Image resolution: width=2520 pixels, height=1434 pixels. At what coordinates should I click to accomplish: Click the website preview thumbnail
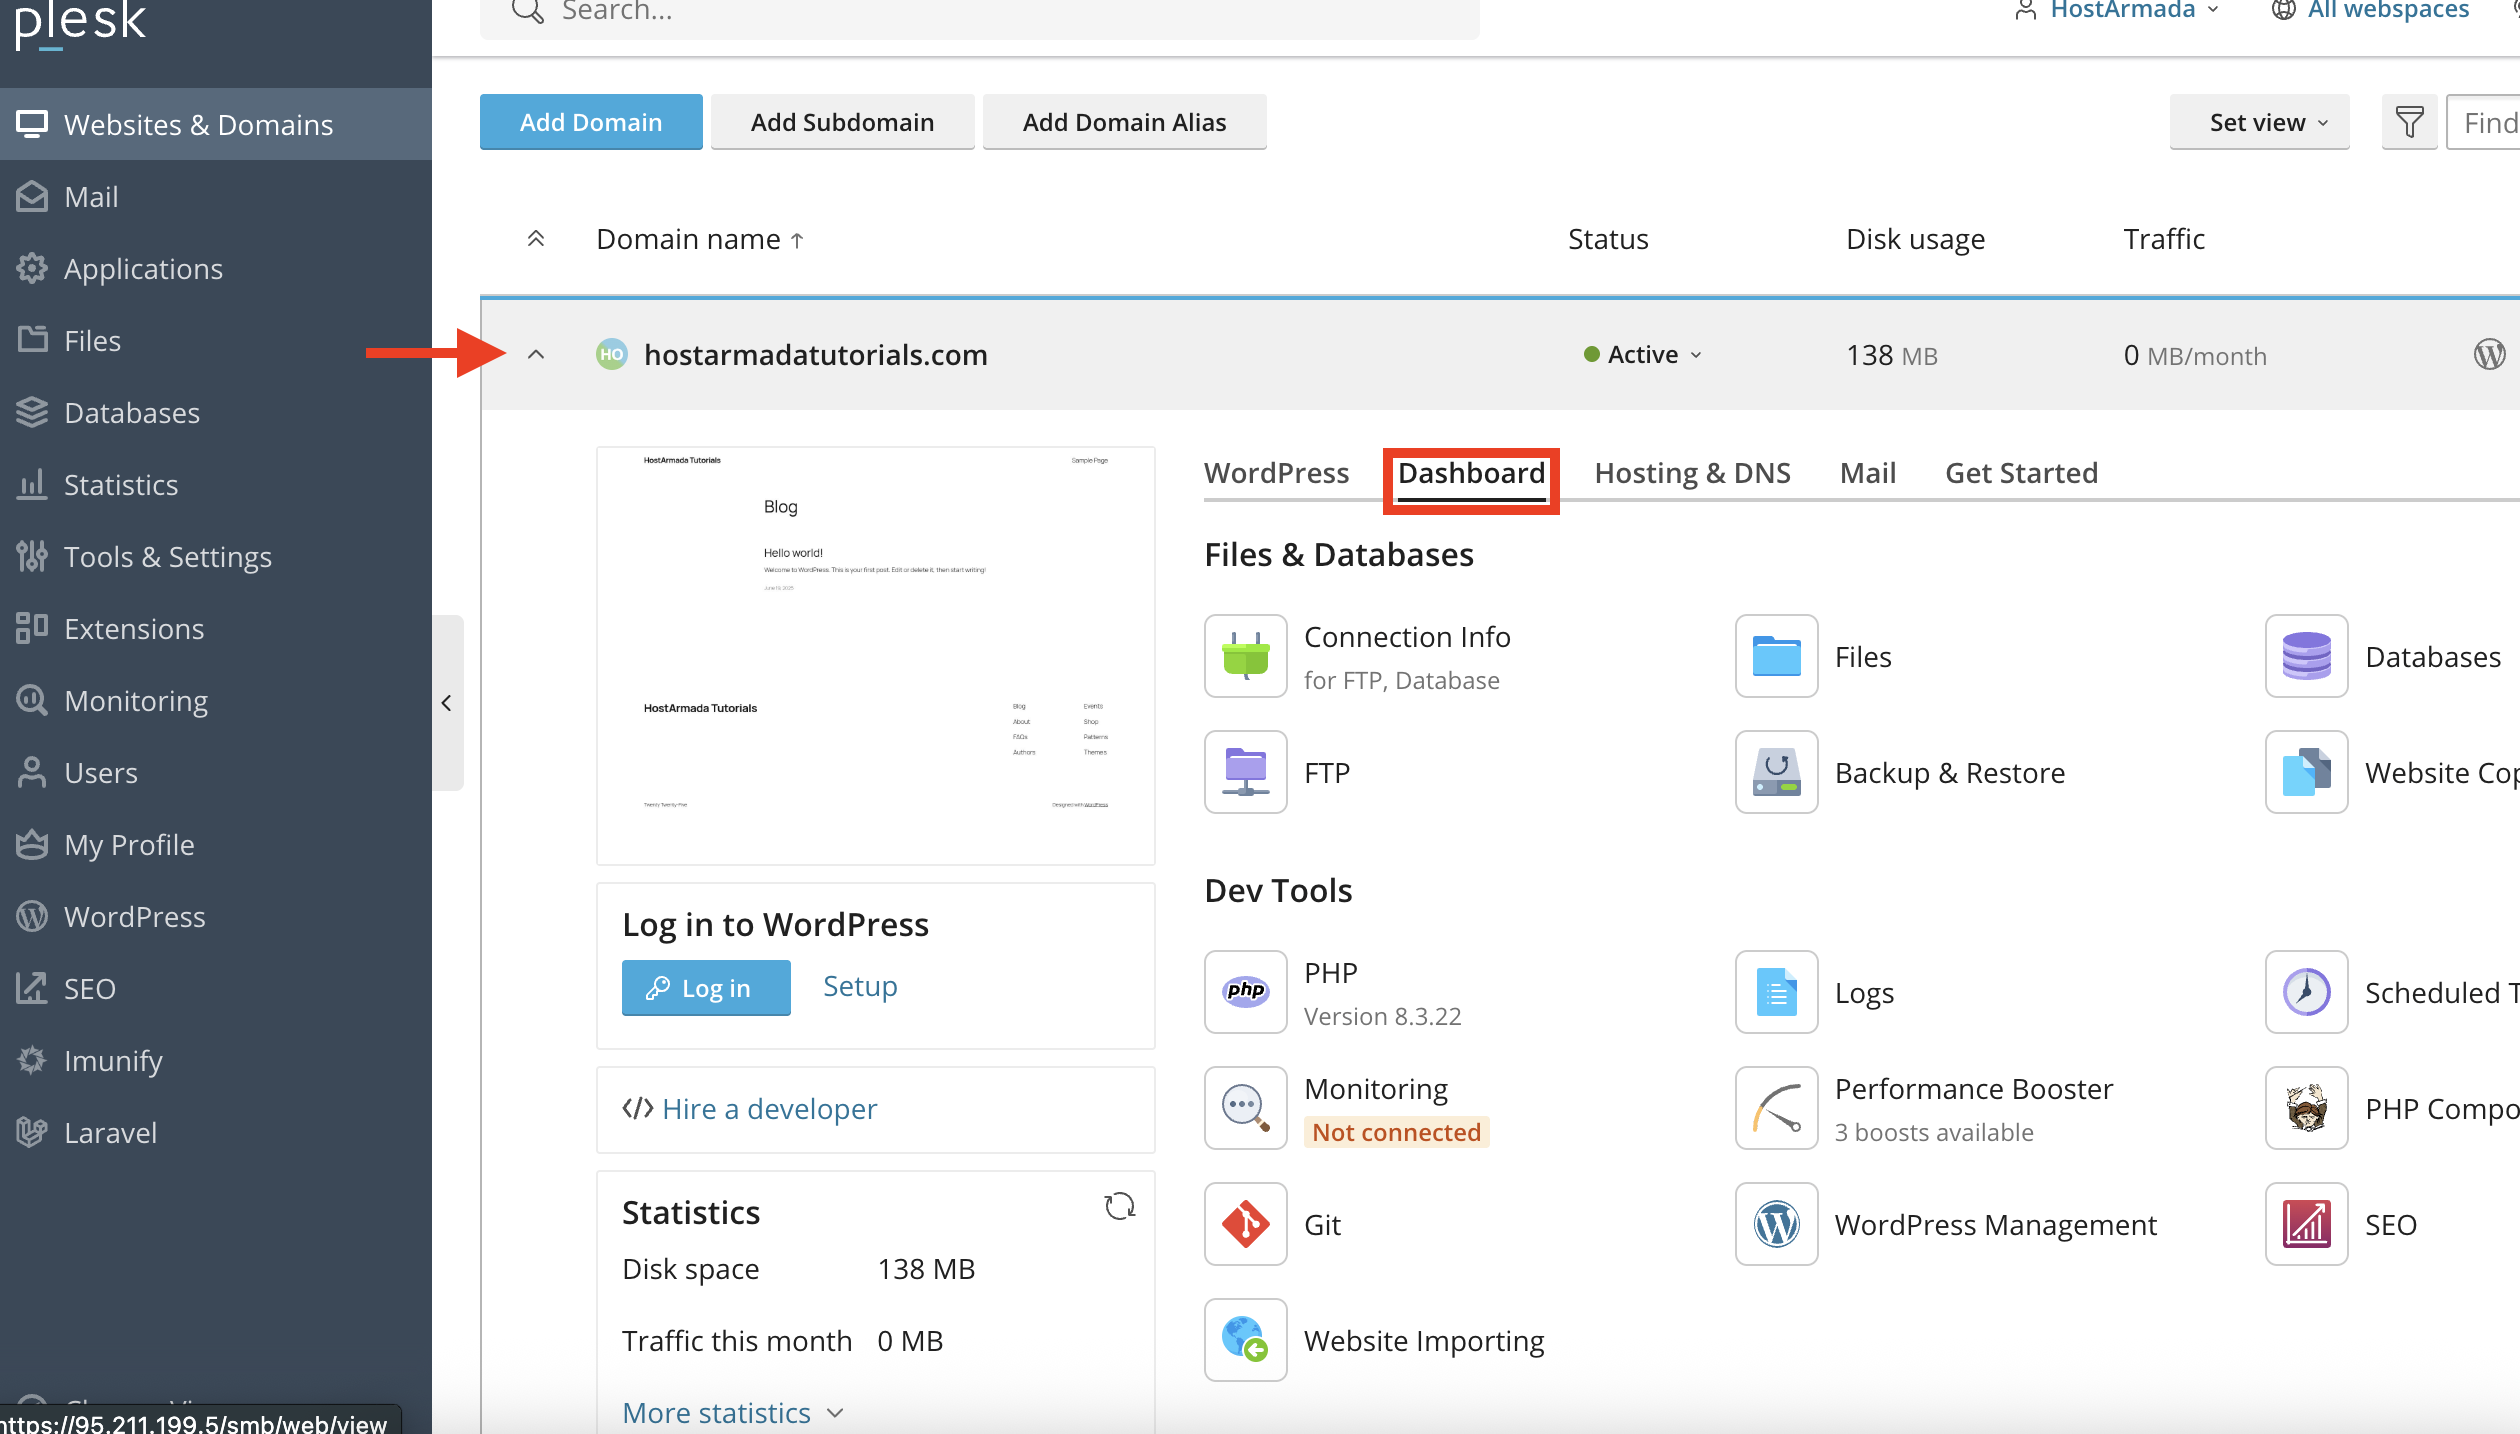875,655
